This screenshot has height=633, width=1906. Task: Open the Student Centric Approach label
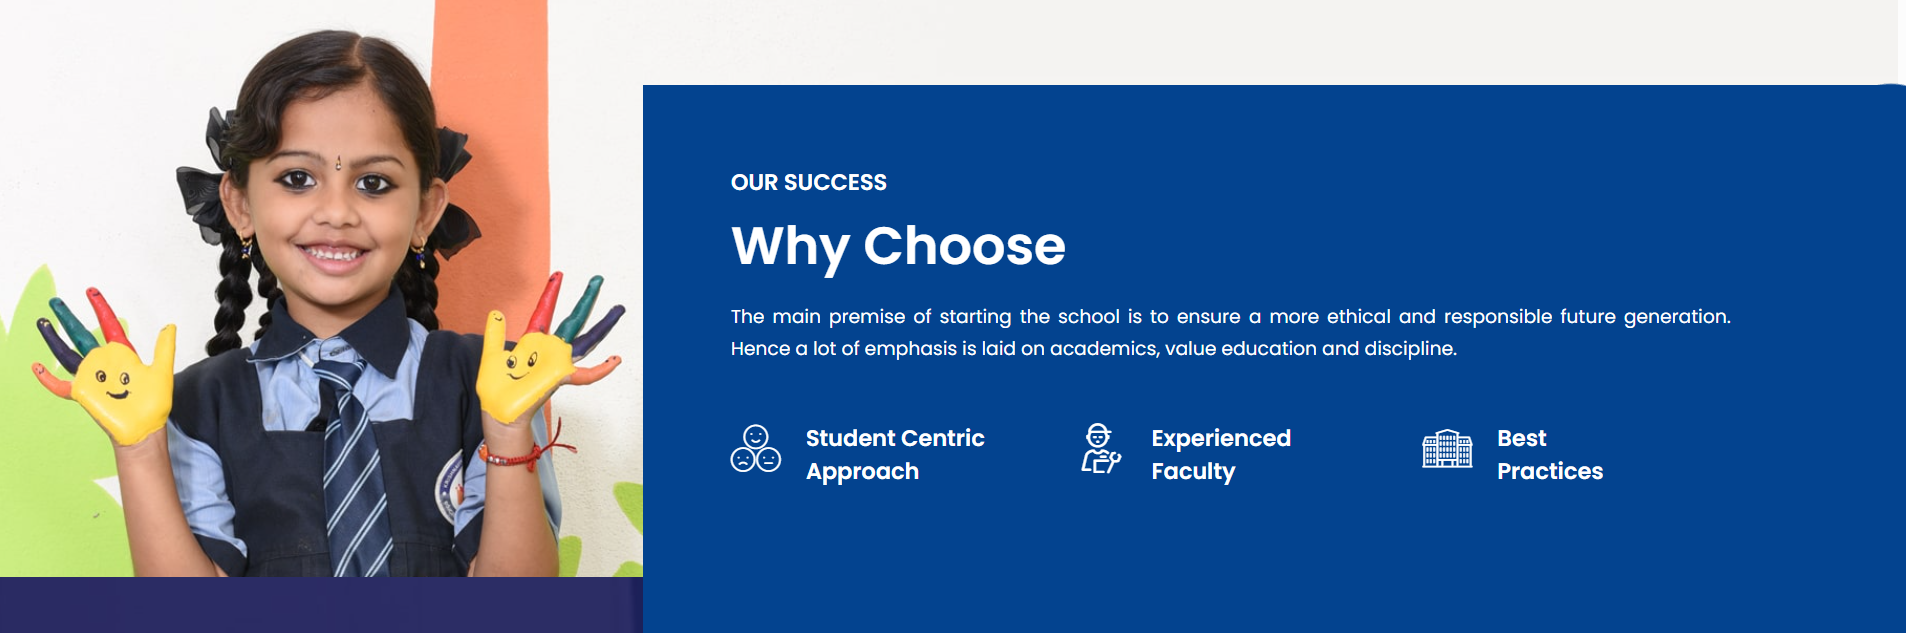point(895,455)
